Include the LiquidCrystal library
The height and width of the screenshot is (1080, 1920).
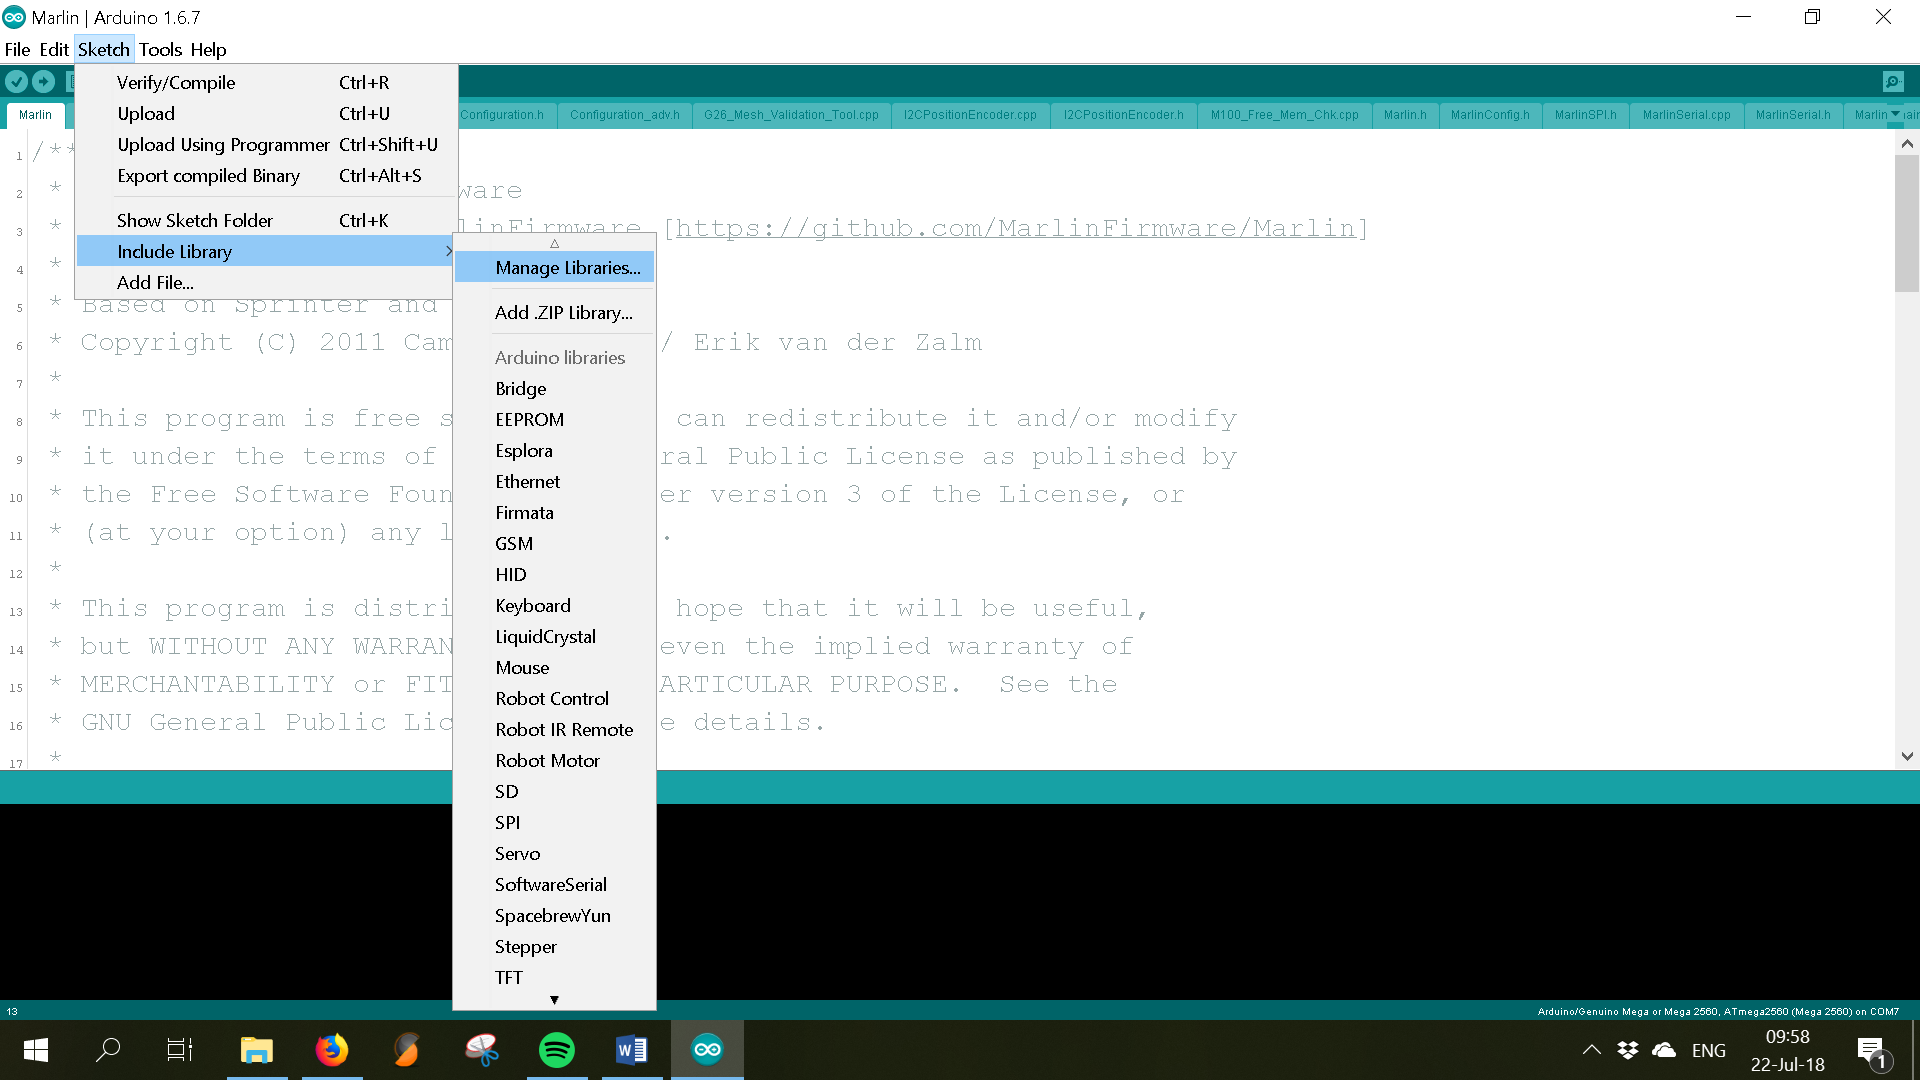pos(555,637)
